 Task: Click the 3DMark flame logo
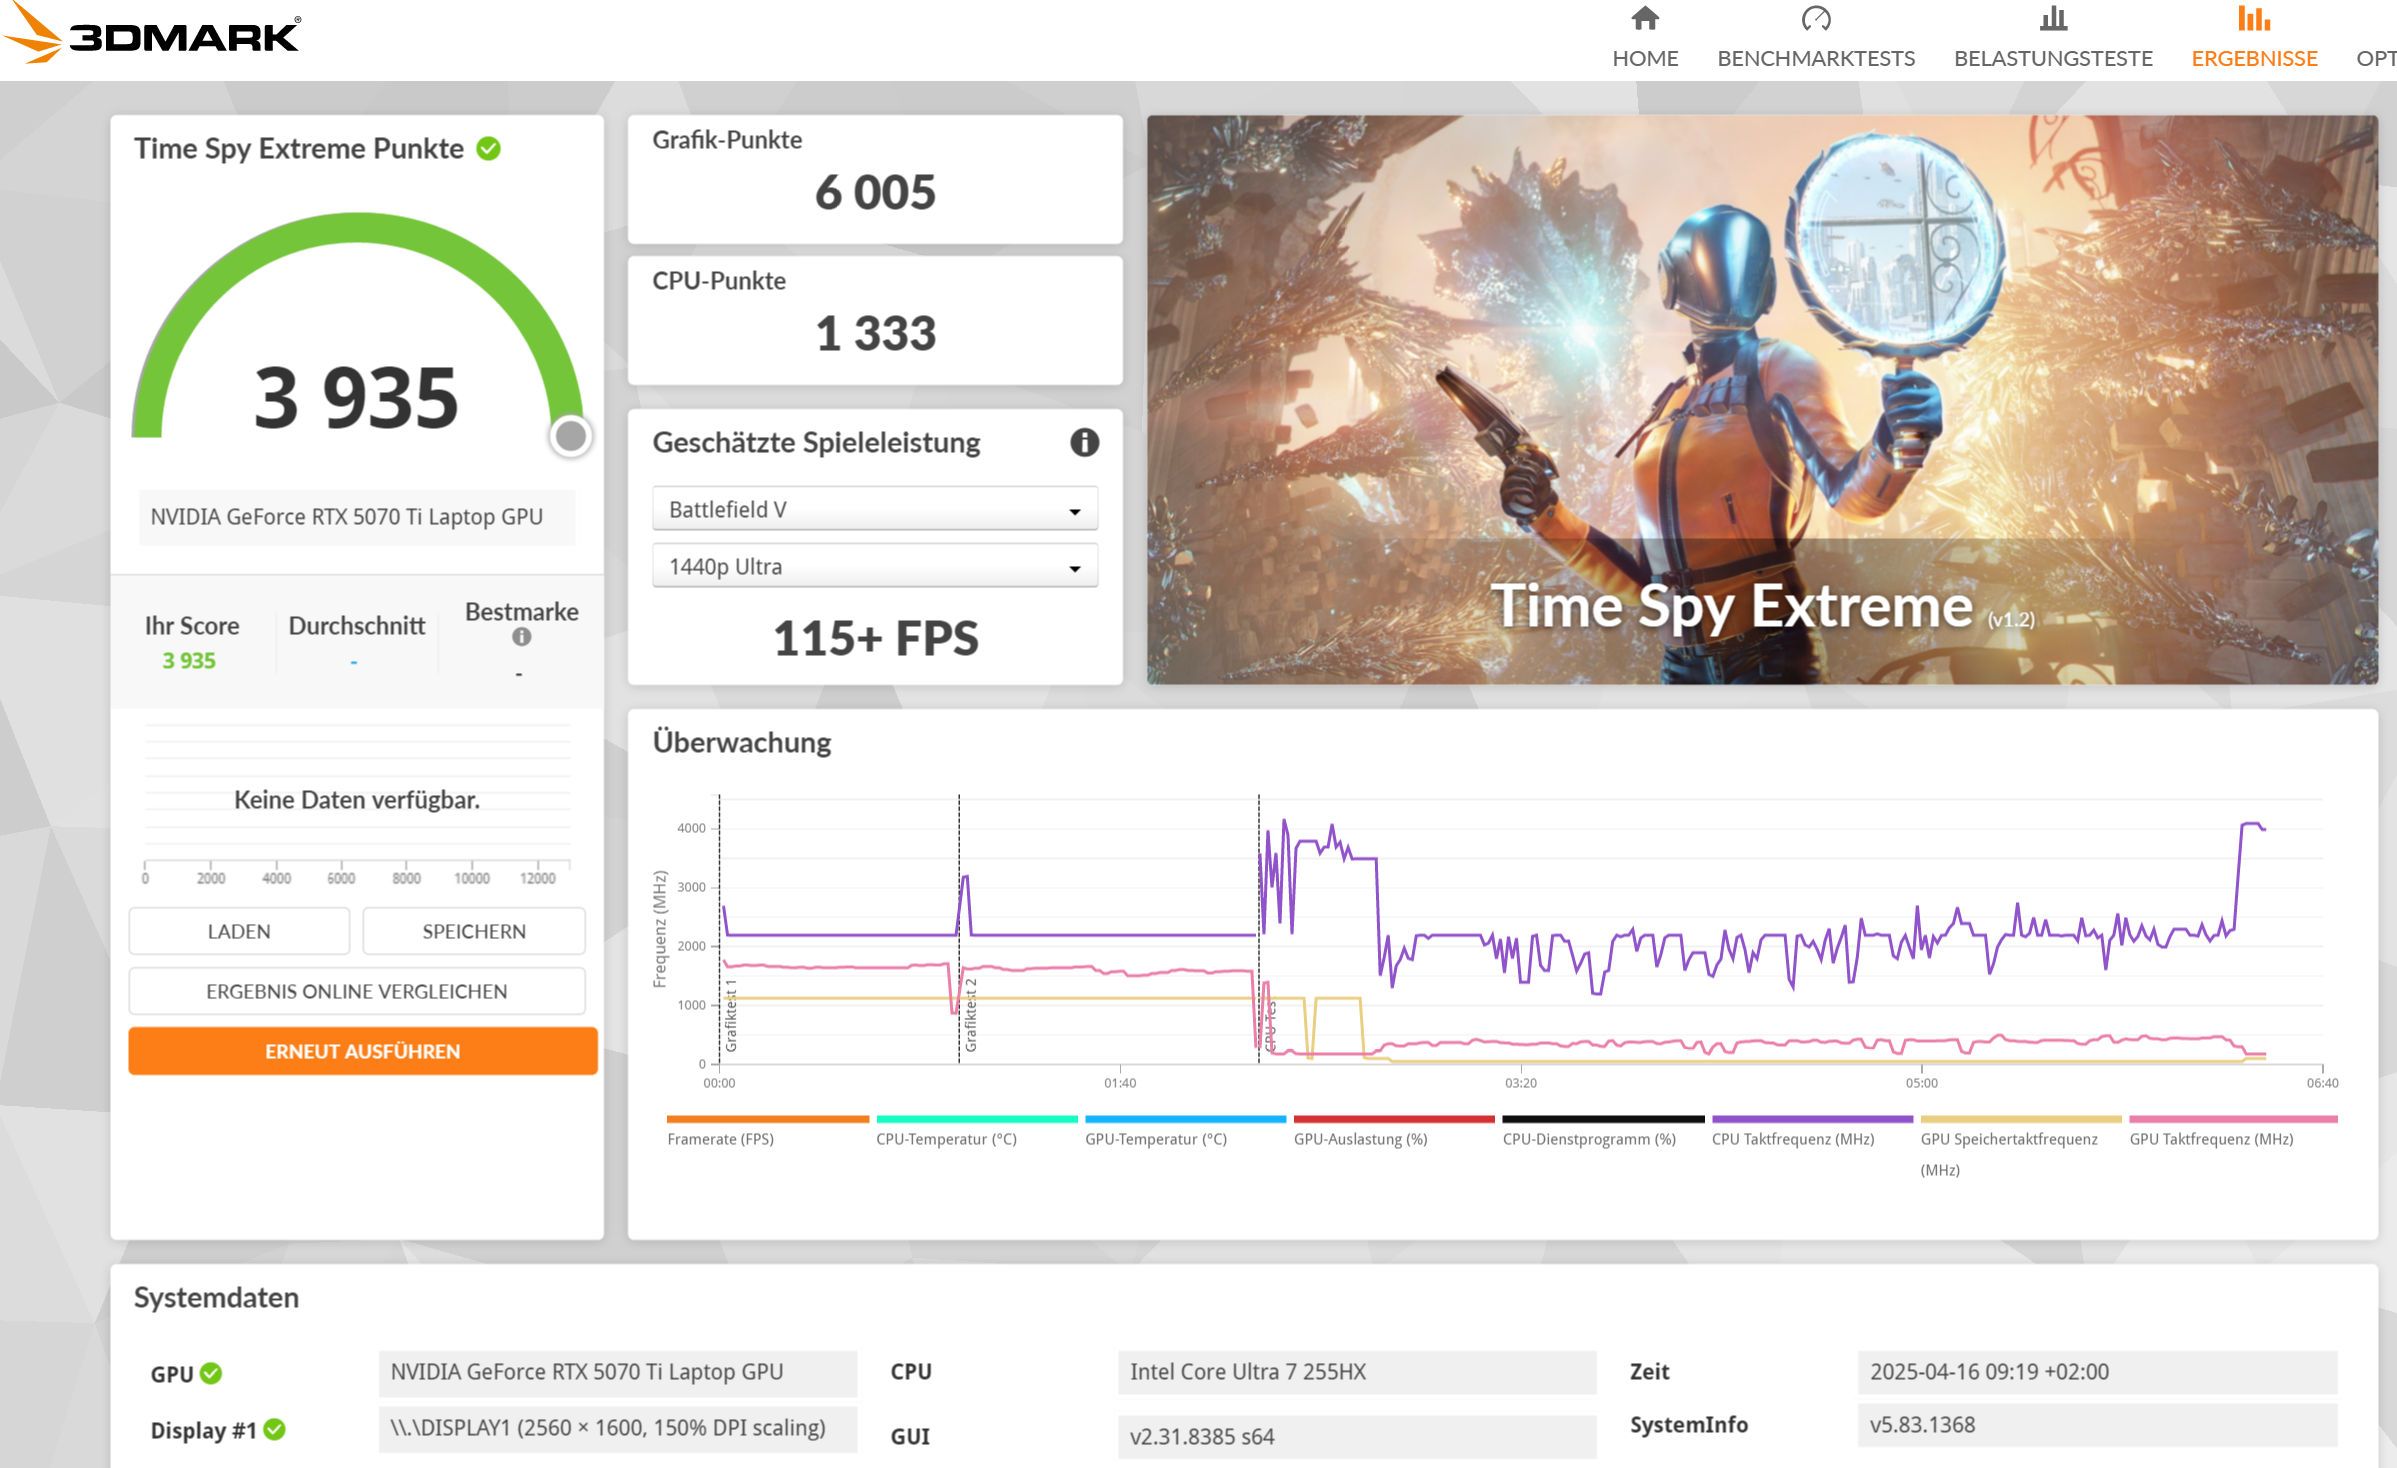(33, 33)
